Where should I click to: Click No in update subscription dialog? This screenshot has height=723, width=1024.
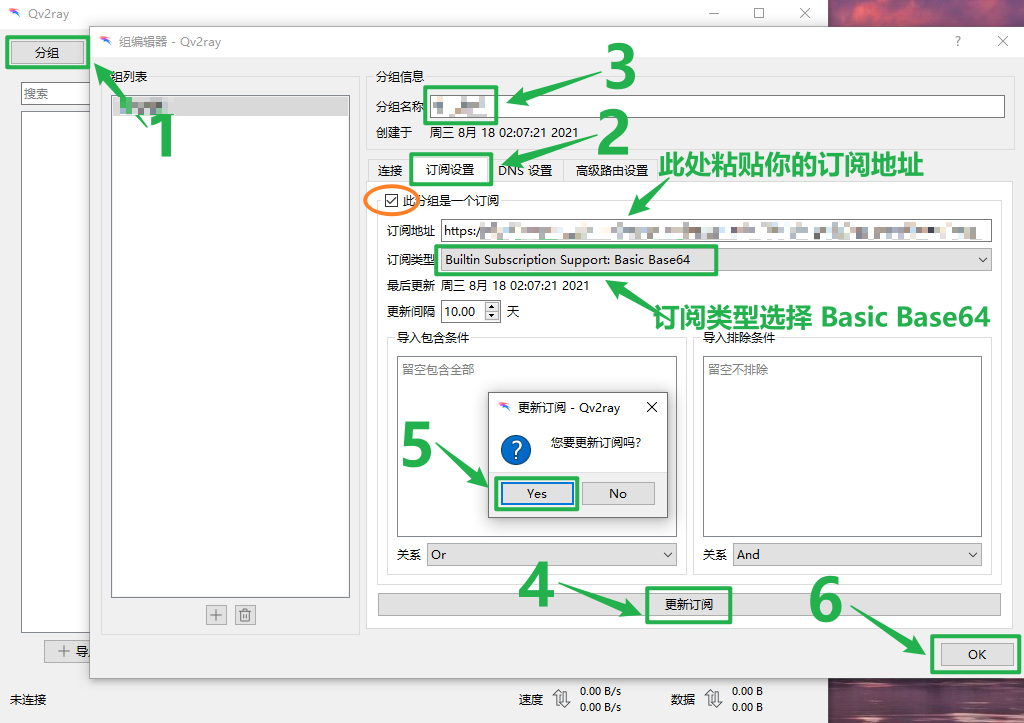click(x=618, y=493)
